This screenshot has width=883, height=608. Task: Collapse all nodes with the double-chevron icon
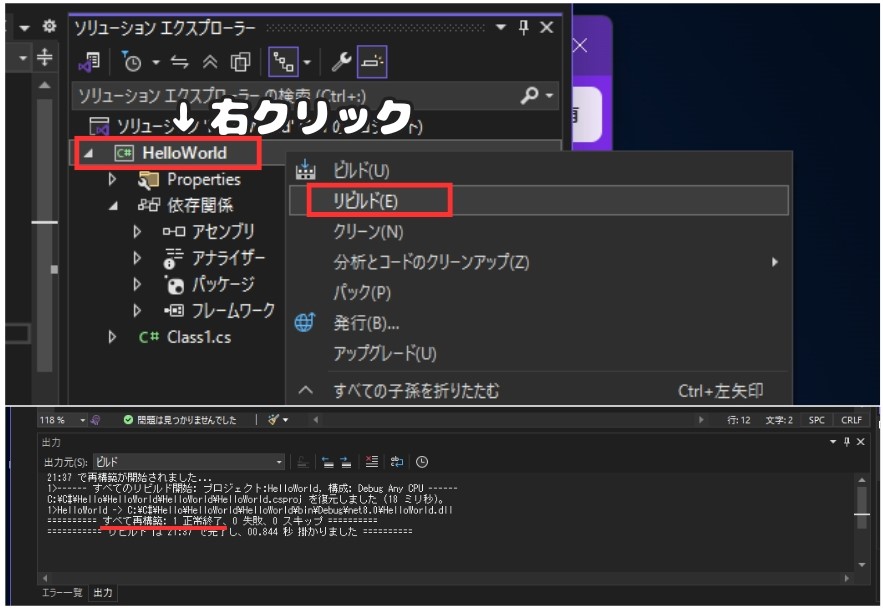click(210, 62)
